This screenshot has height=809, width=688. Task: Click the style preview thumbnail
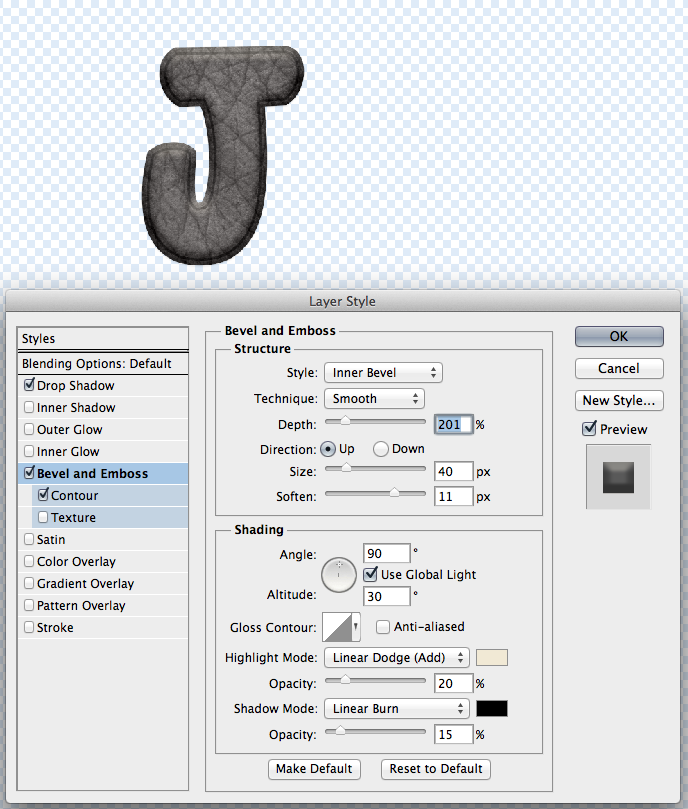[618, 477]
